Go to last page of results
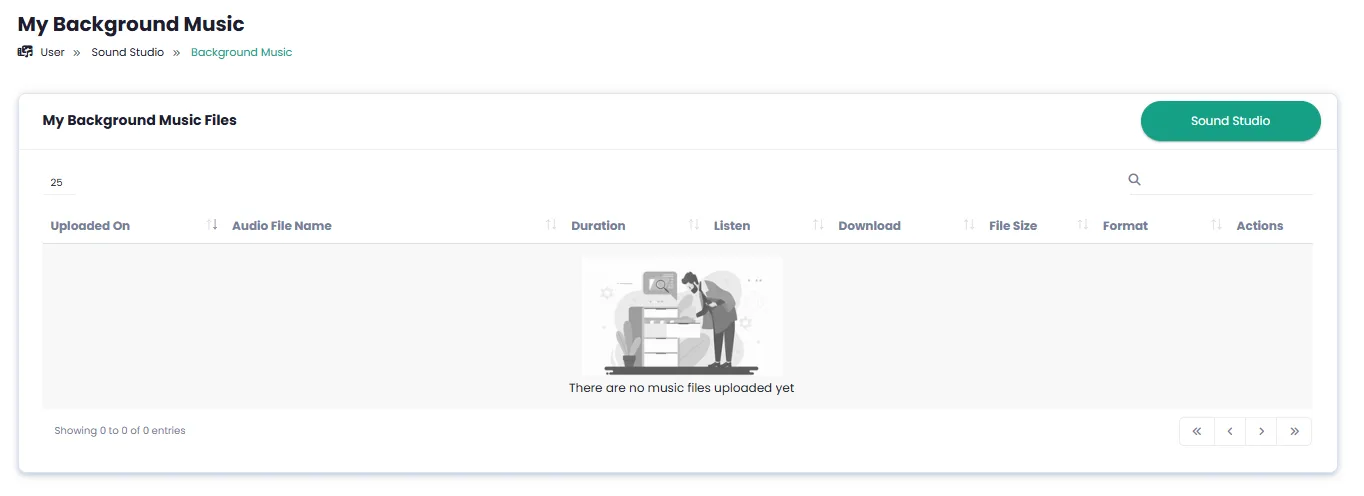 1295,431
